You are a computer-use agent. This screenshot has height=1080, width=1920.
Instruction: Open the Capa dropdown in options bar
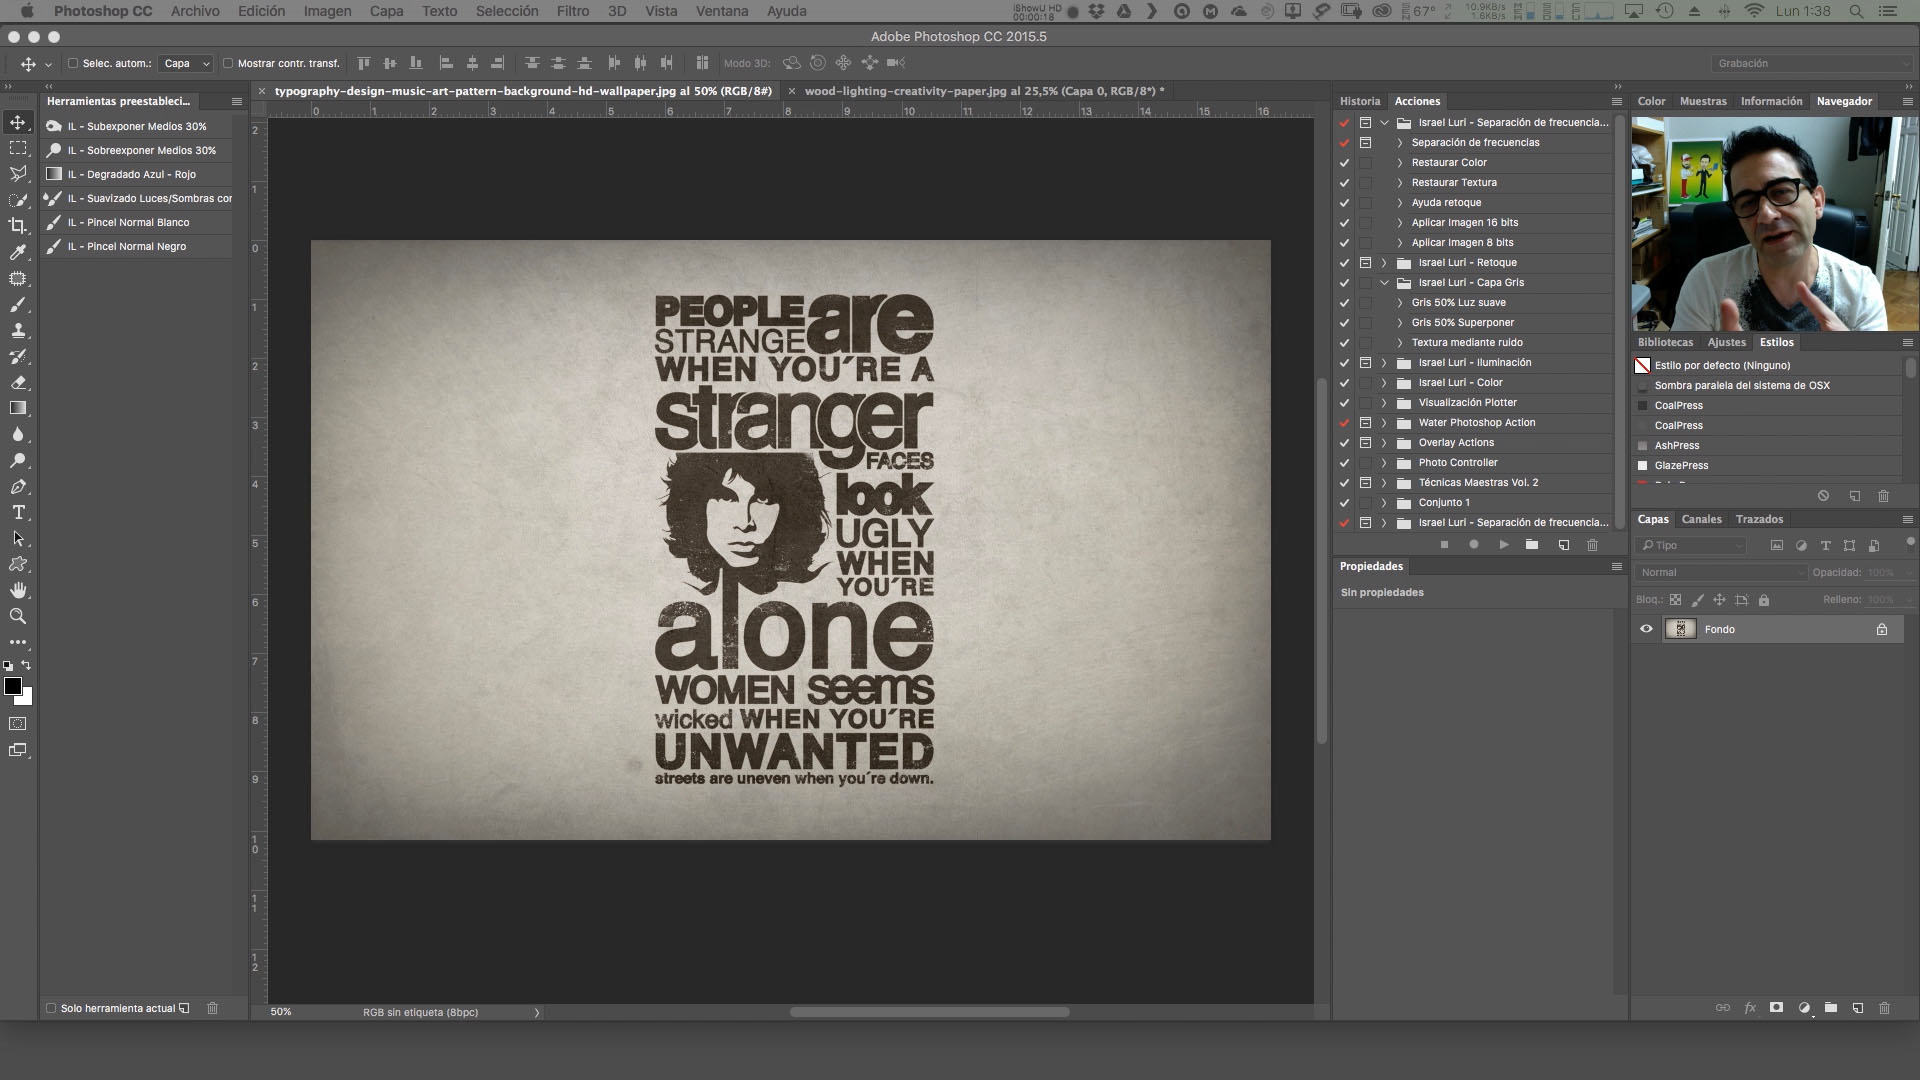pos(186,63)
